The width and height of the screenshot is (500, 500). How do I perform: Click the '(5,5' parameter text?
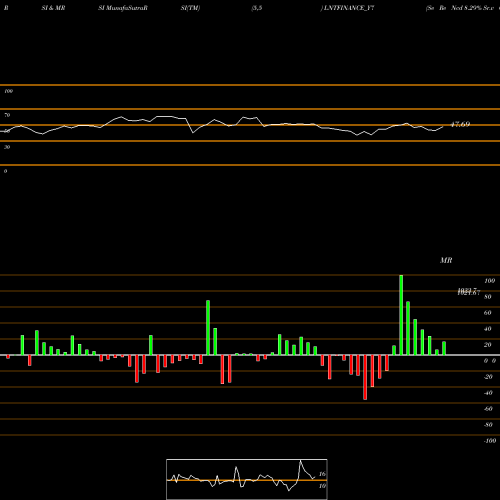click(x=257, y=8)
